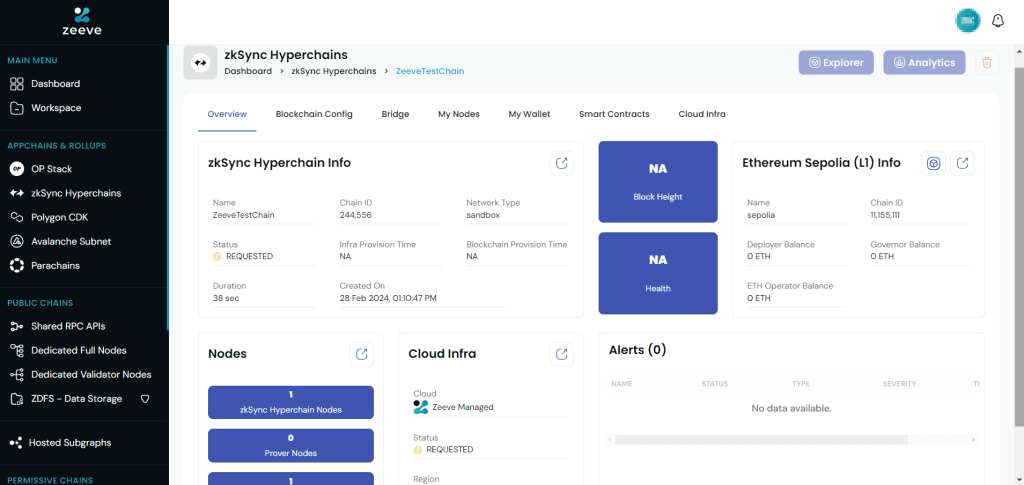Click the shield icon beside ZDFS
The image size is (1024, 485).
coord(145,399)
